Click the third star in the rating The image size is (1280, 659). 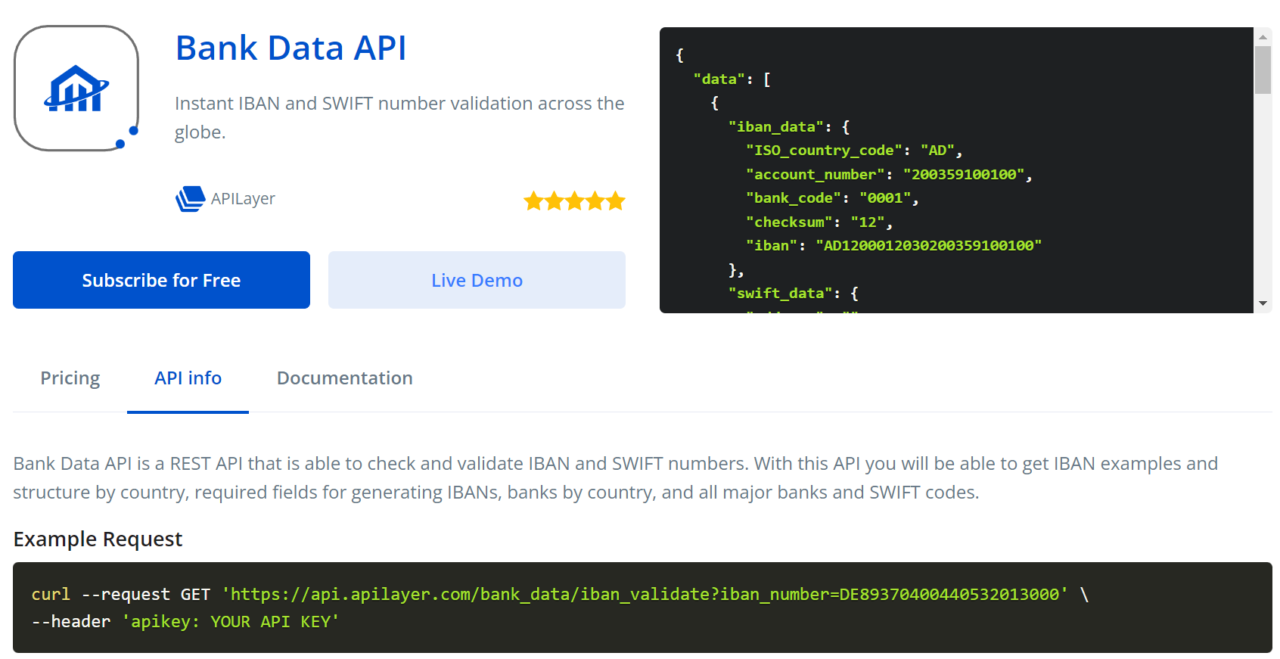point(574,201)
